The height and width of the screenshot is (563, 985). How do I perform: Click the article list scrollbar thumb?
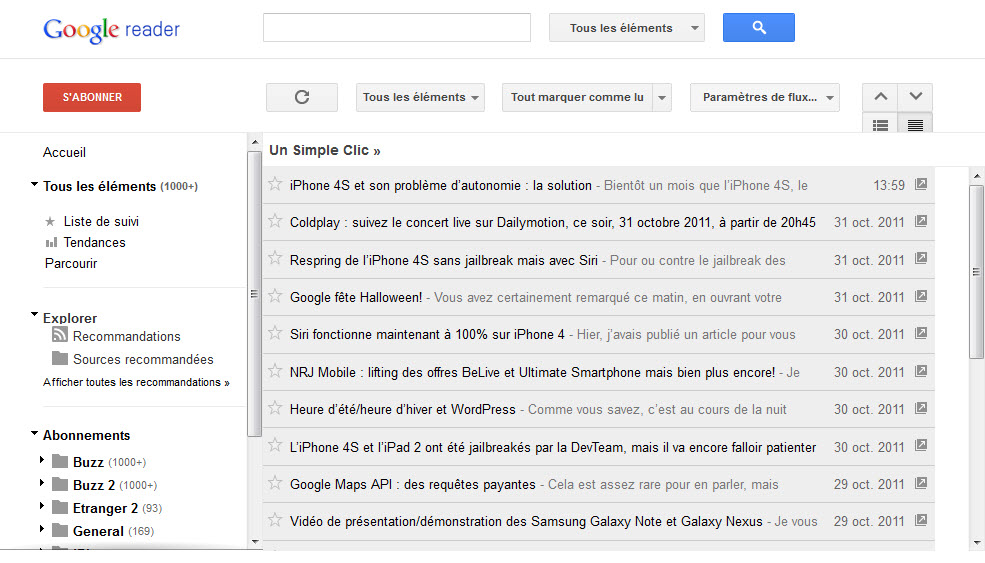coord(976,271)
